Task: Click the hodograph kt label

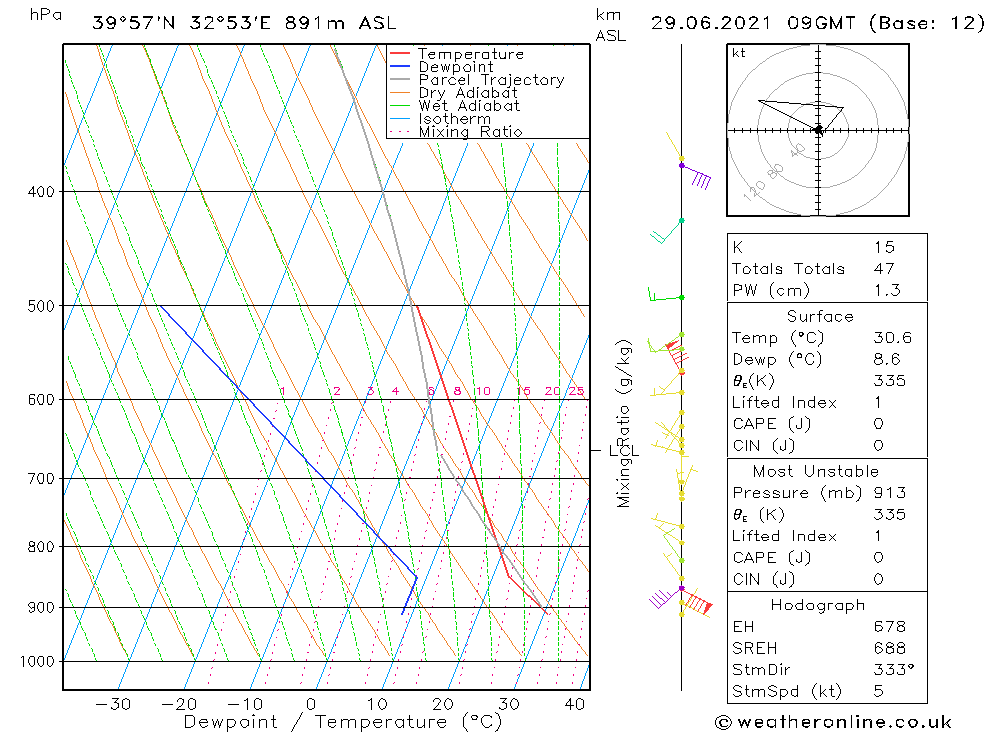Action: click(x=739, y=53)
